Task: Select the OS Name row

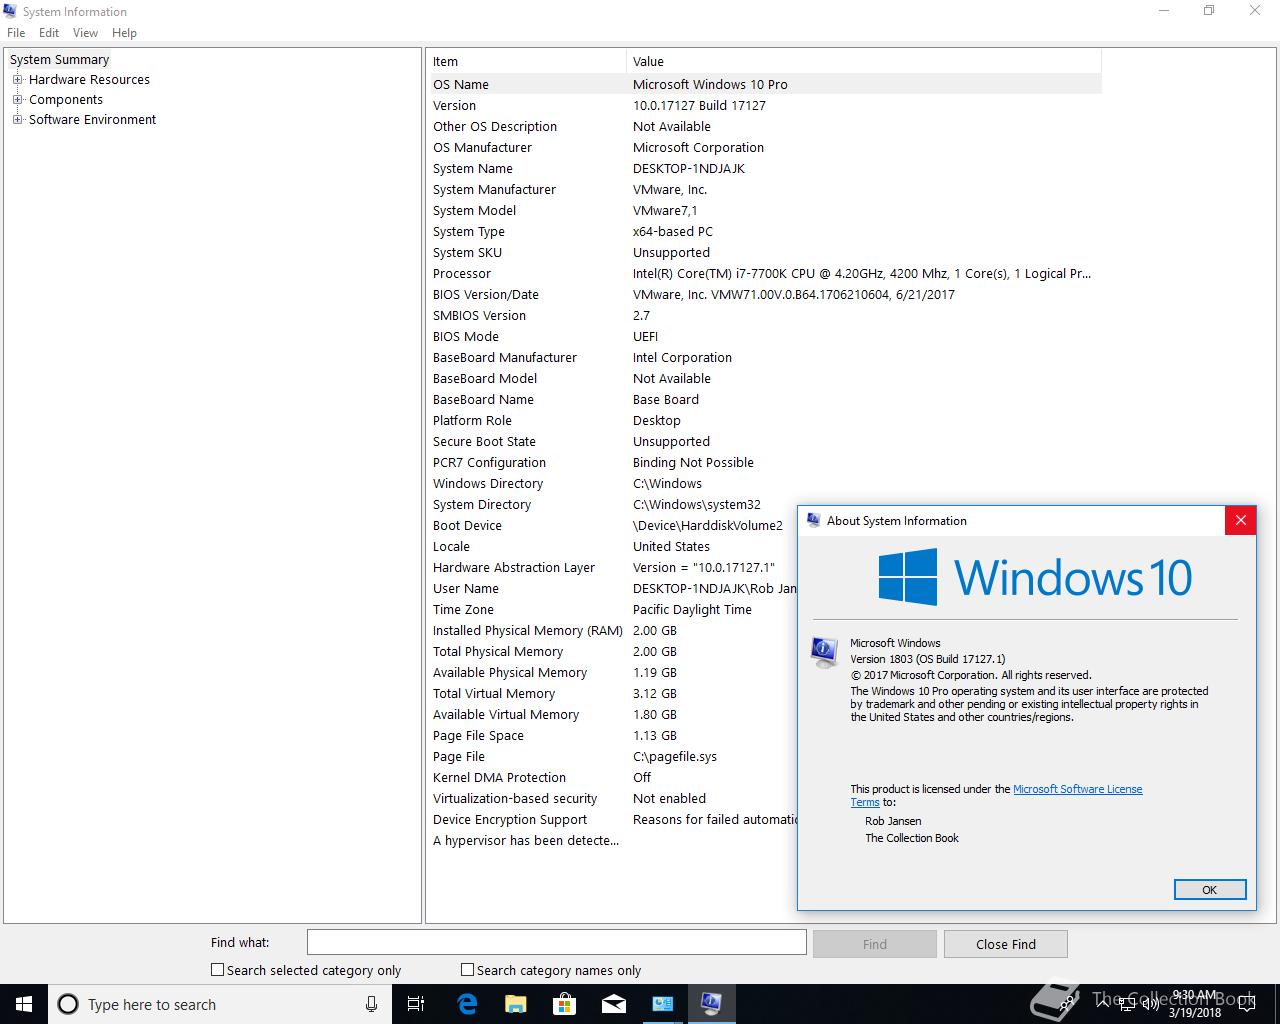Action: coord(766,84)
